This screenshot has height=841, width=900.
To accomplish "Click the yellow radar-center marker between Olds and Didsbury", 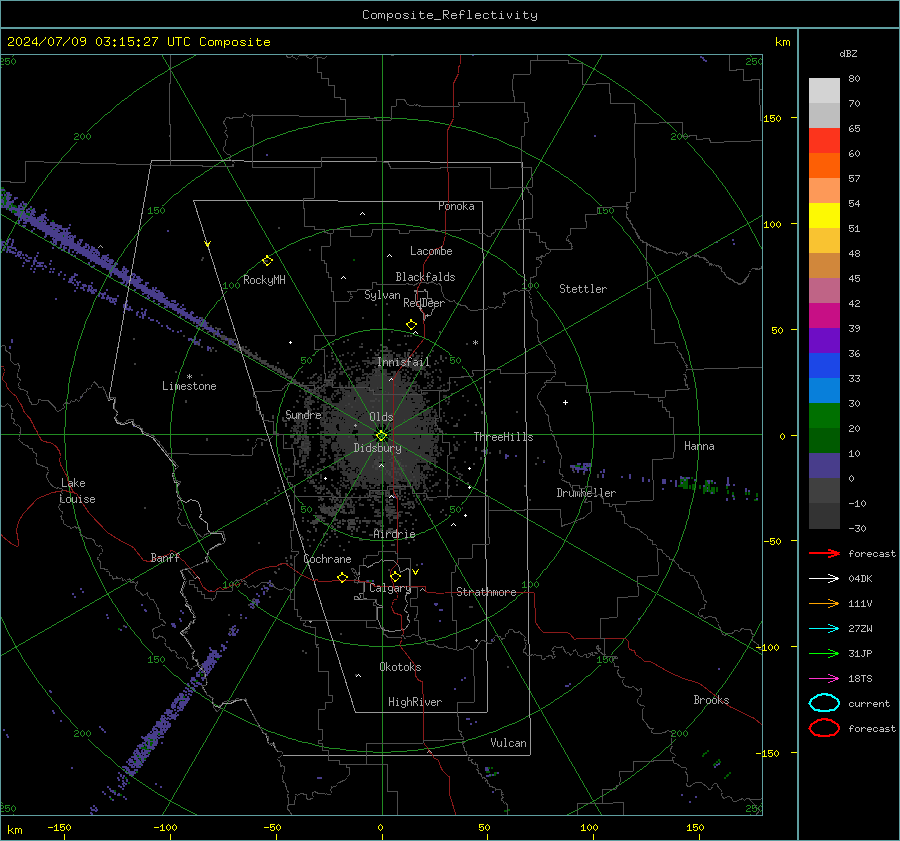I will click(382, 436).
